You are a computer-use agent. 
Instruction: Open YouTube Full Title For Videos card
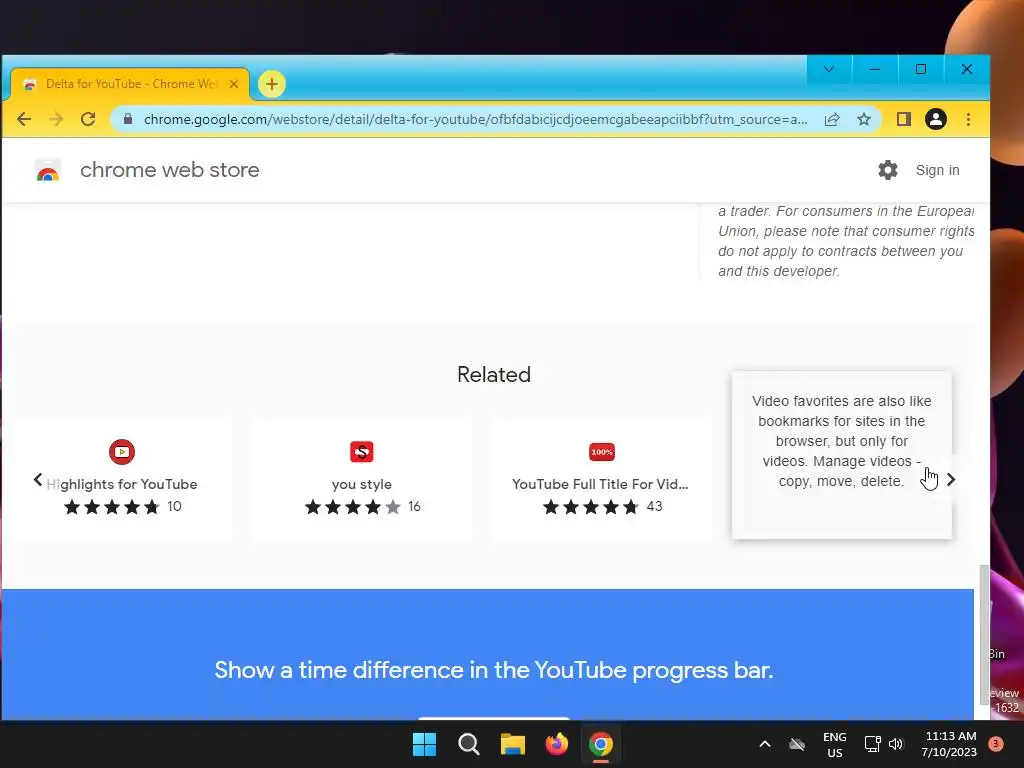(x=601, y=479)
